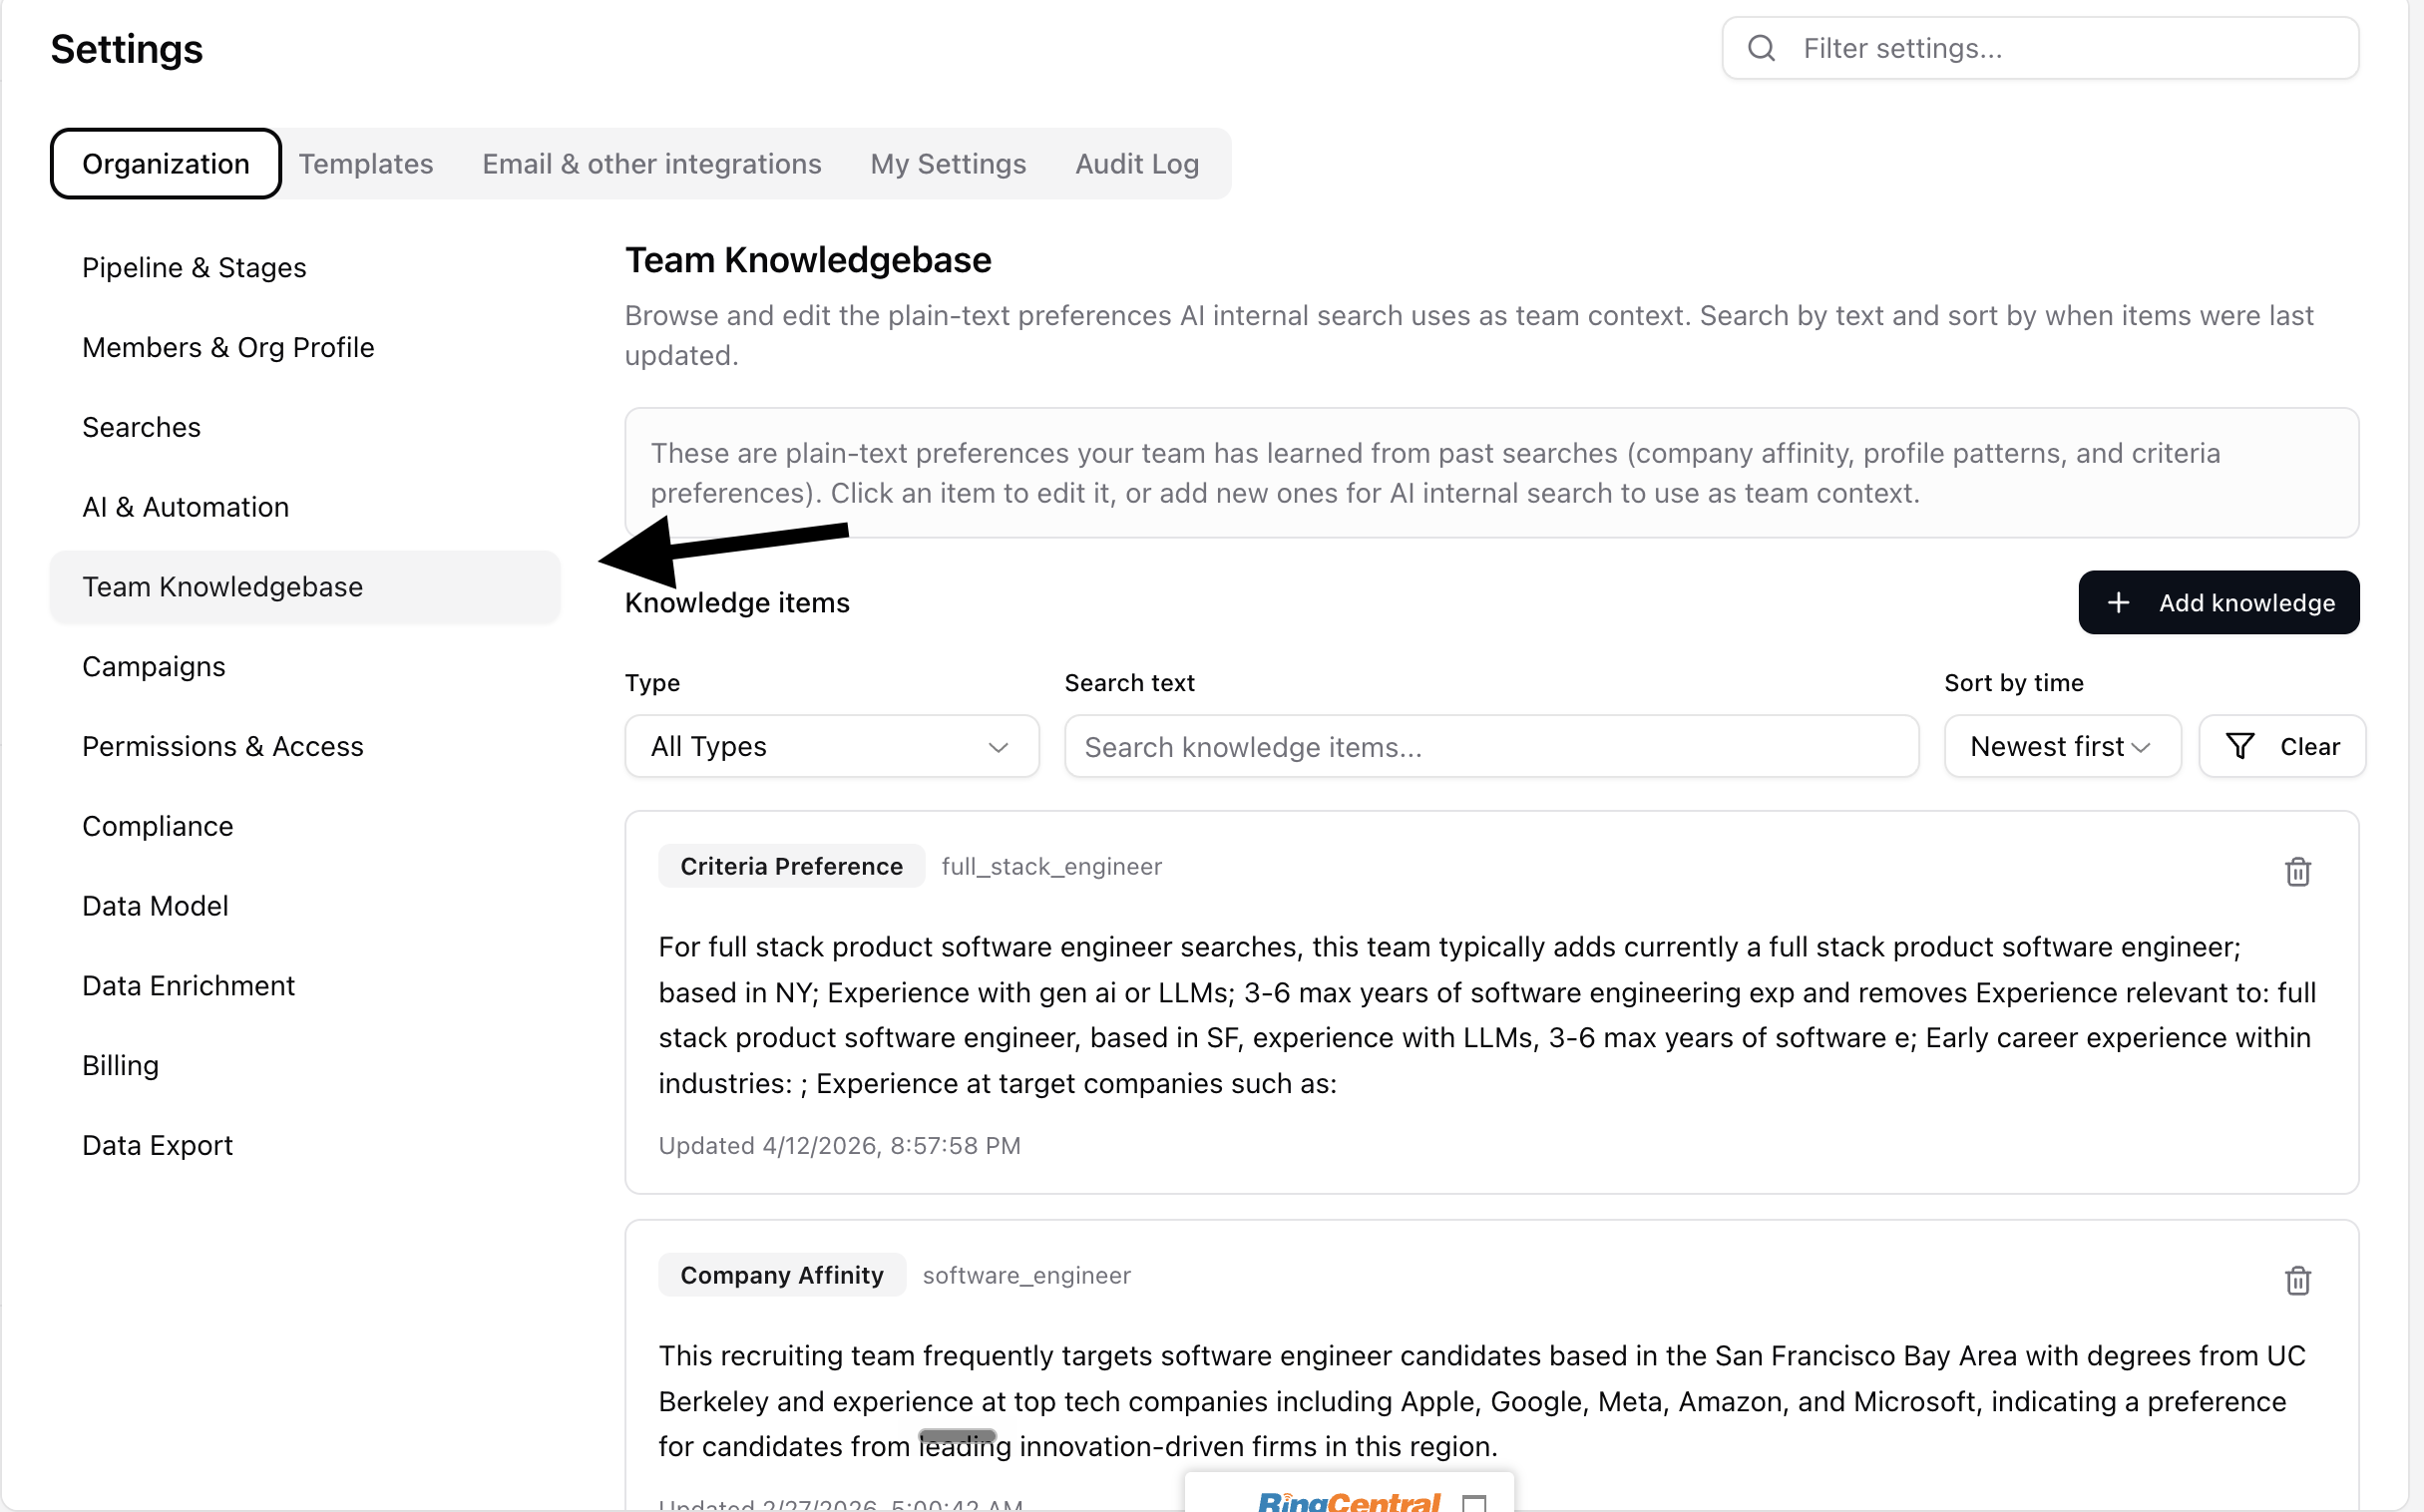Switch to the Templates tab
Viewport: 2424px width, 1512px height.
366,163
